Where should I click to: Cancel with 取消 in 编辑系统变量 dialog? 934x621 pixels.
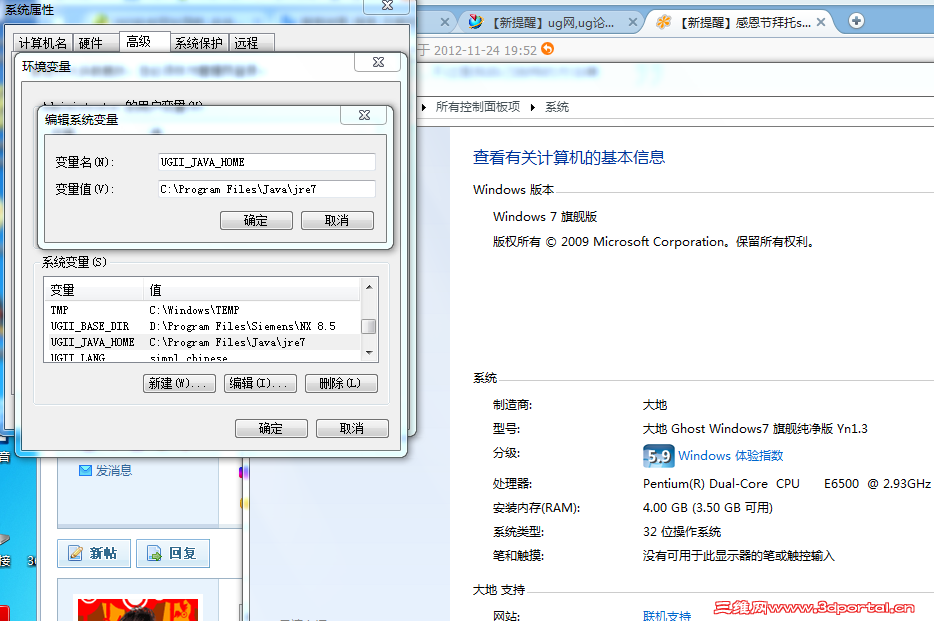(337, 220)
